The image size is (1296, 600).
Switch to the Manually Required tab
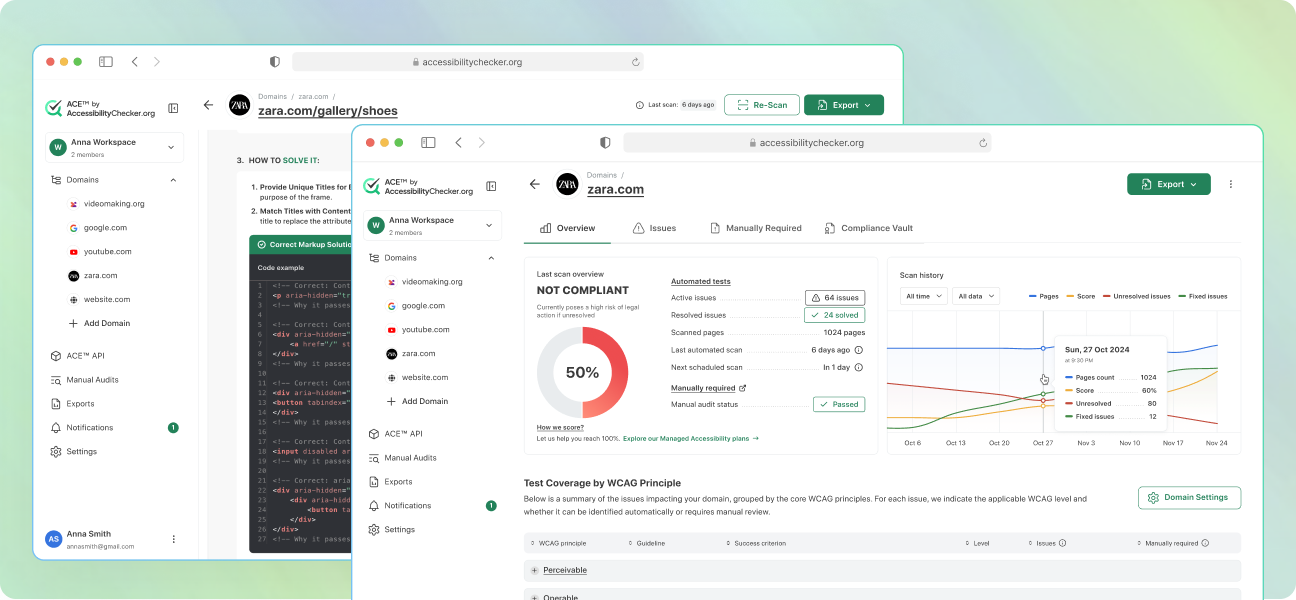coord(755,228)
